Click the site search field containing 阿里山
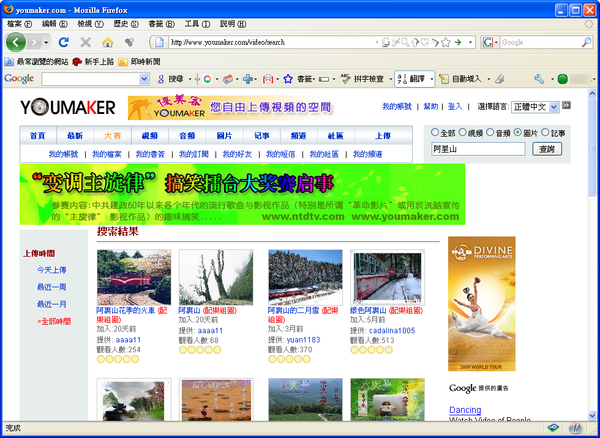600x438 pixels. pos(478,149)
